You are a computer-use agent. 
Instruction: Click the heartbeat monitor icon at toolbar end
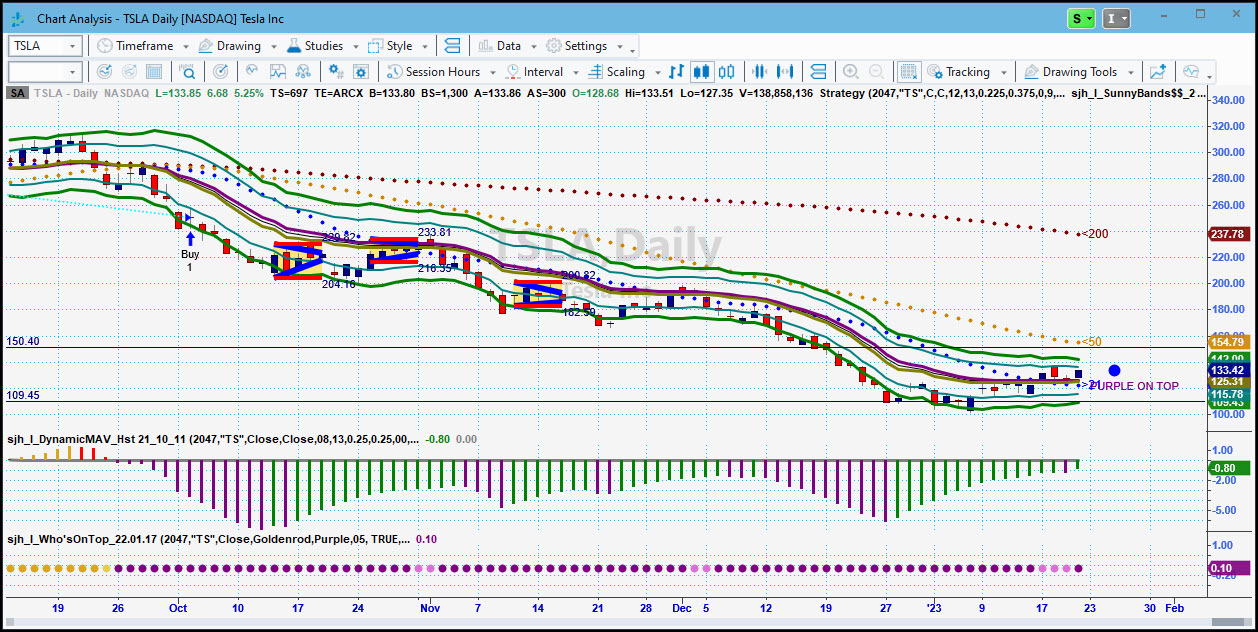pyautogui.click(x=1191, y=72)
